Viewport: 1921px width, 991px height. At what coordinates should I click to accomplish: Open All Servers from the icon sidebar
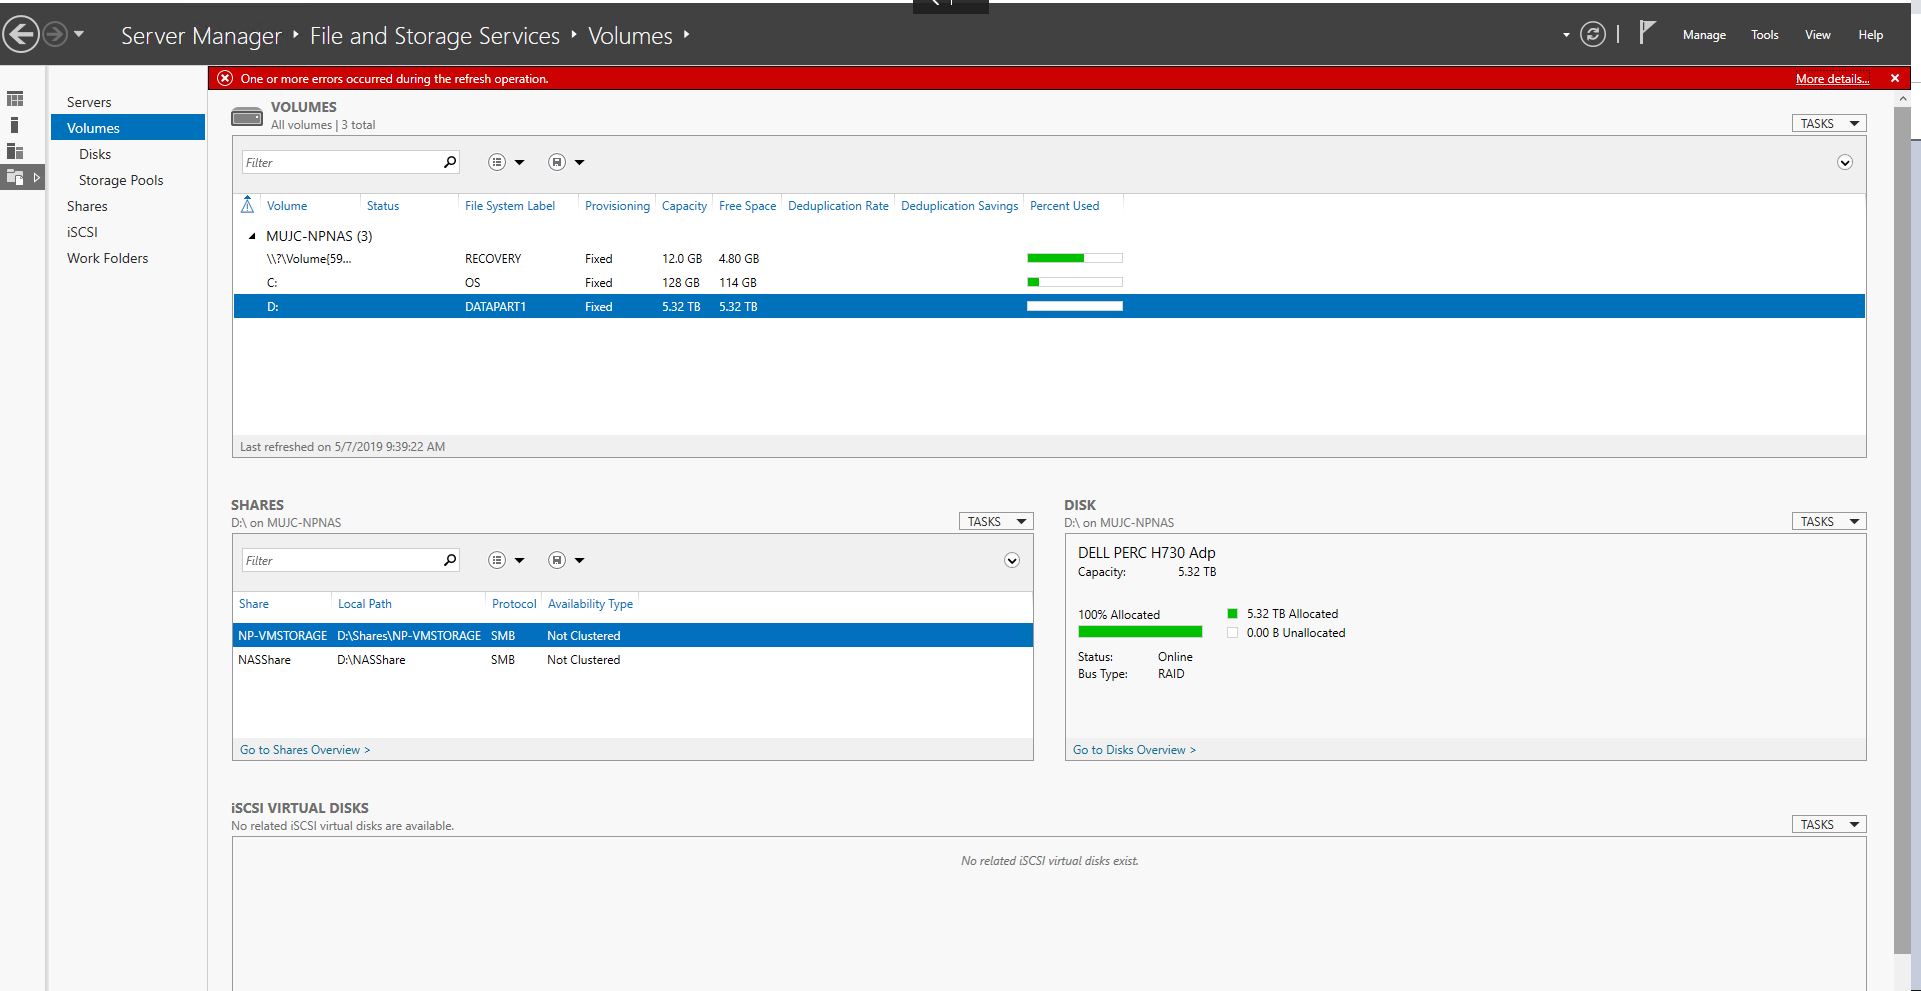coord(15,151)
